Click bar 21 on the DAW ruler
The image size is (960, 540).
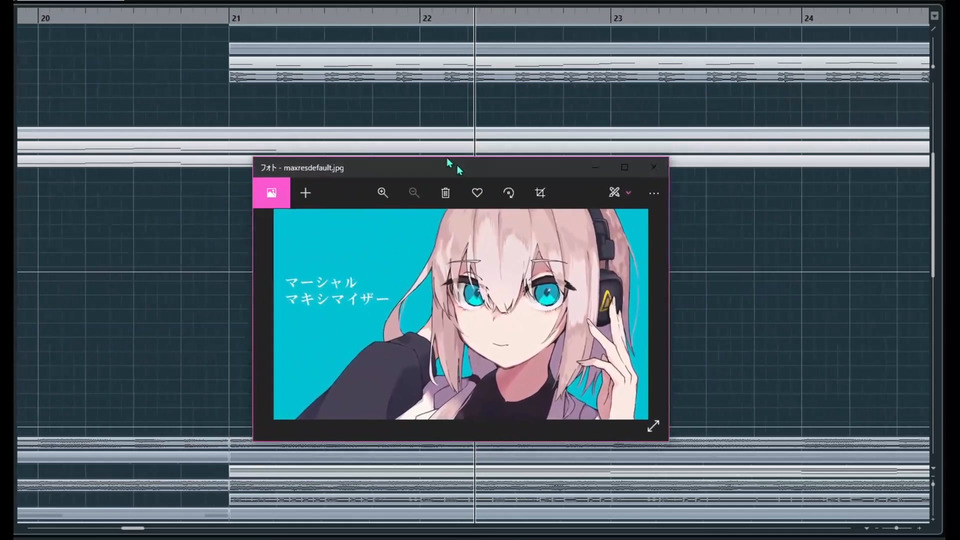coord(236,18)
